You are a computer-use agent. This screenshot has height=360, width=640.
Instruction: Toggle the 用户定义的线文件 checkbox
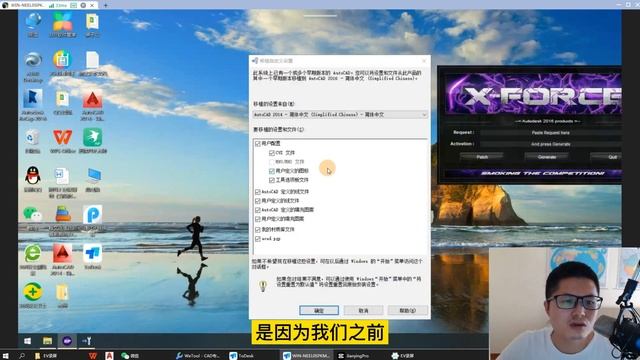click(258, 201)
